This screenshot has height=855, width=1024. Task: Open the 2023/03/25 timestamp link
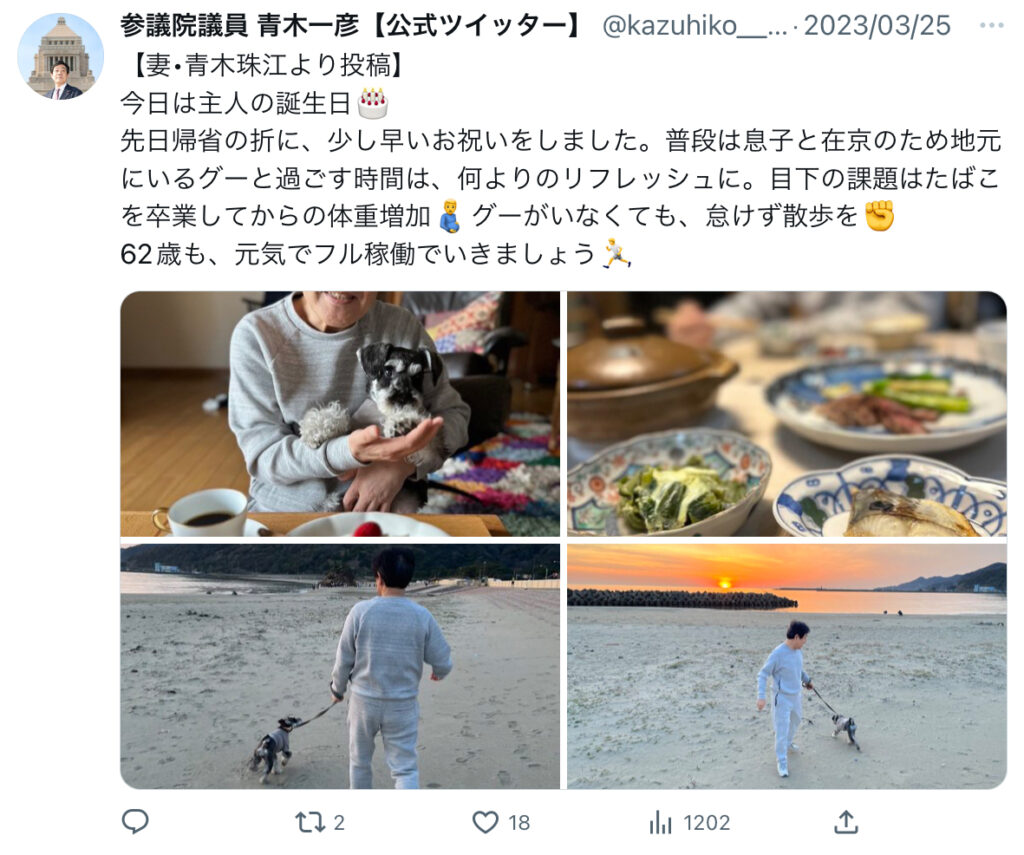pos(877,25)
